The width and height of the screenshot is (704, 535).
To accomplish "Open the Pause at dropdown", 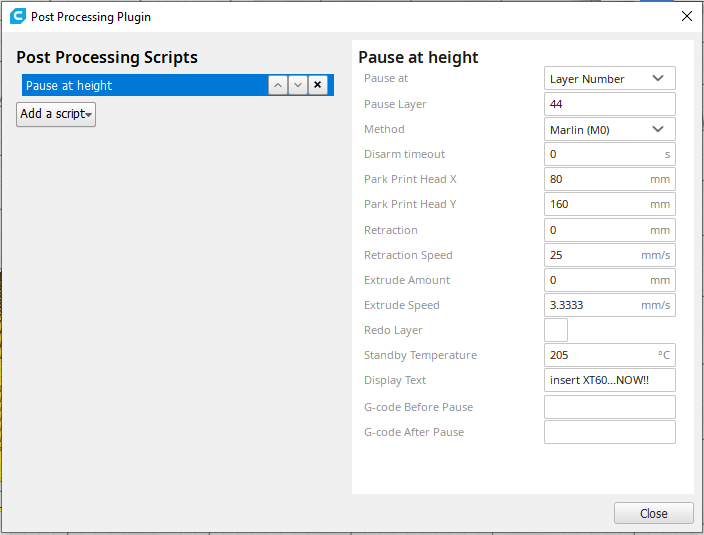I will 610,79.
